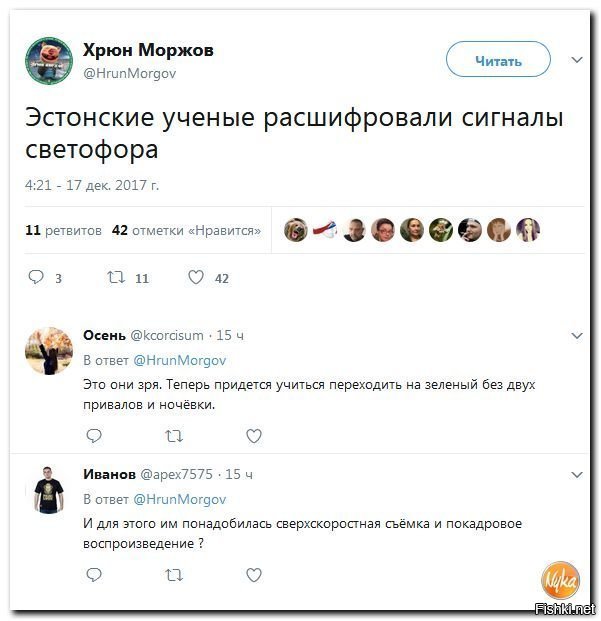The height and width of the screenshot is (621, 601).
Task: Retweet the main tweet by HrunMorgov
Action: point(116,277)
